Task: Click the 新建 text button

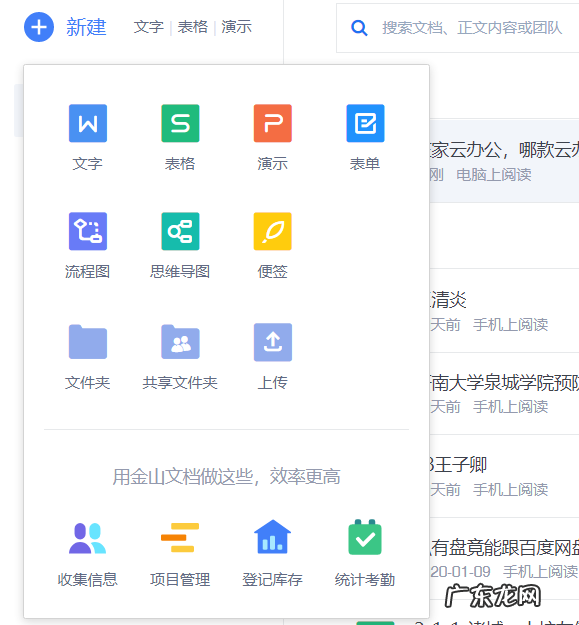Action: pos(86,27)
